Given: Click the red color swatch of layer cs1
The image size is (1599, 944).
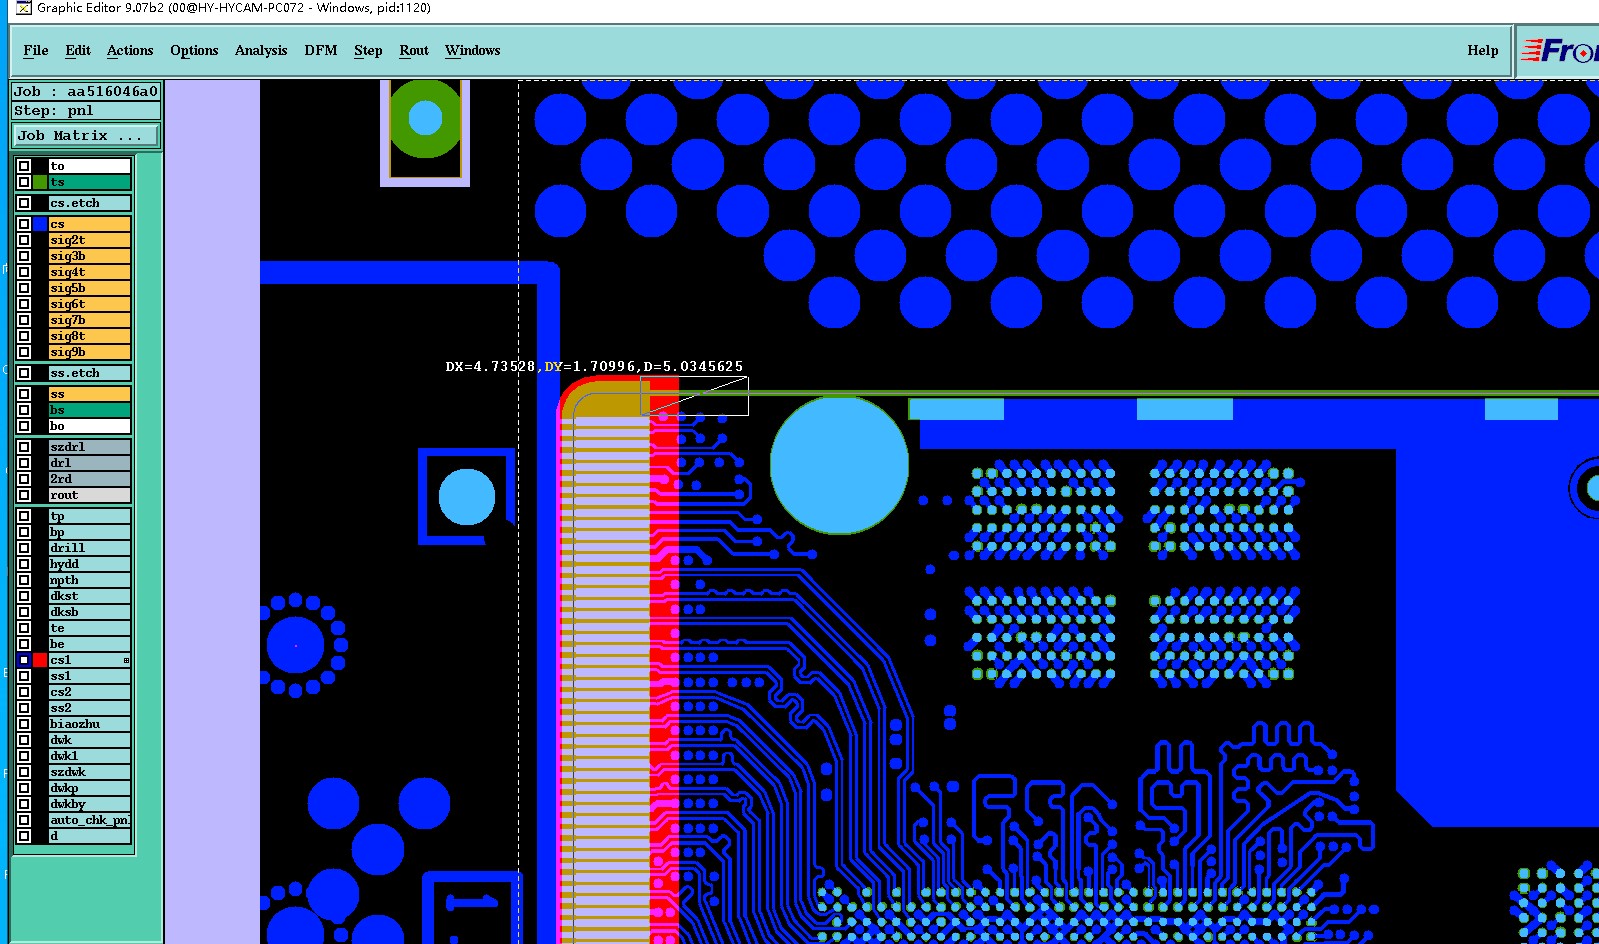Looking at the screenshot, I should click(x=40, y=660).
